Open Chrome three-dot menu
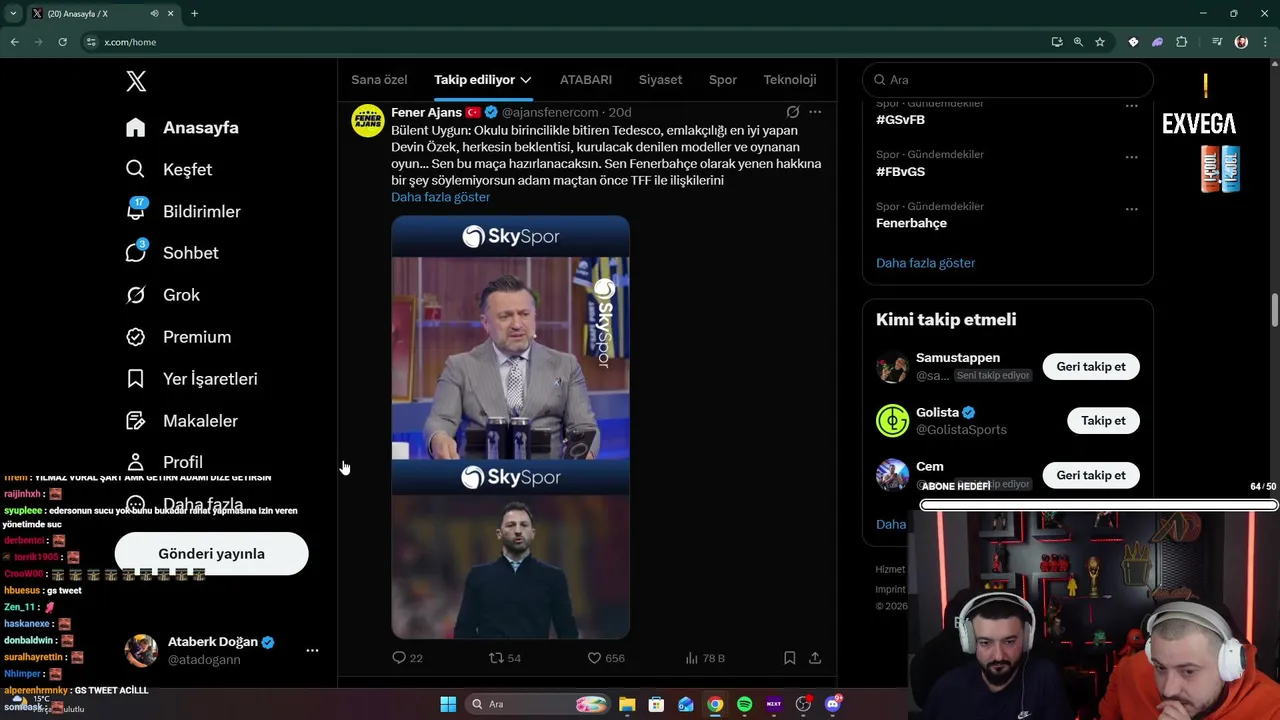The height and width of the screenshot is (720, 1280). click(1264, 42)
